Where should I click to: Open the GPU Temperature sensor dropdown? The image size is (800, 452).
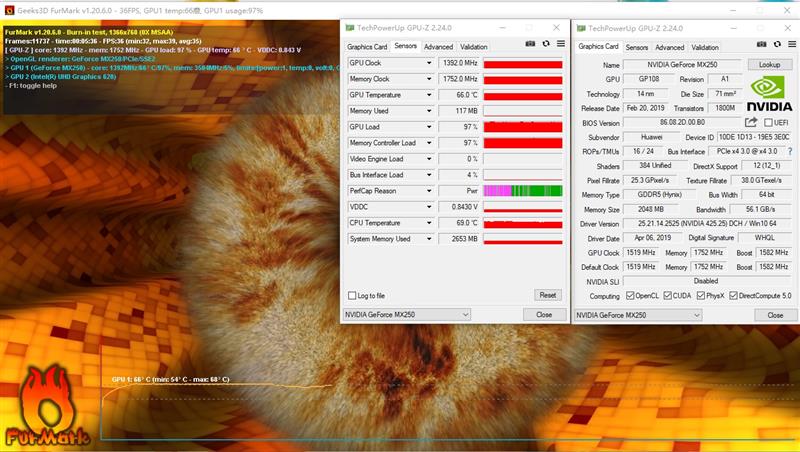429,95
